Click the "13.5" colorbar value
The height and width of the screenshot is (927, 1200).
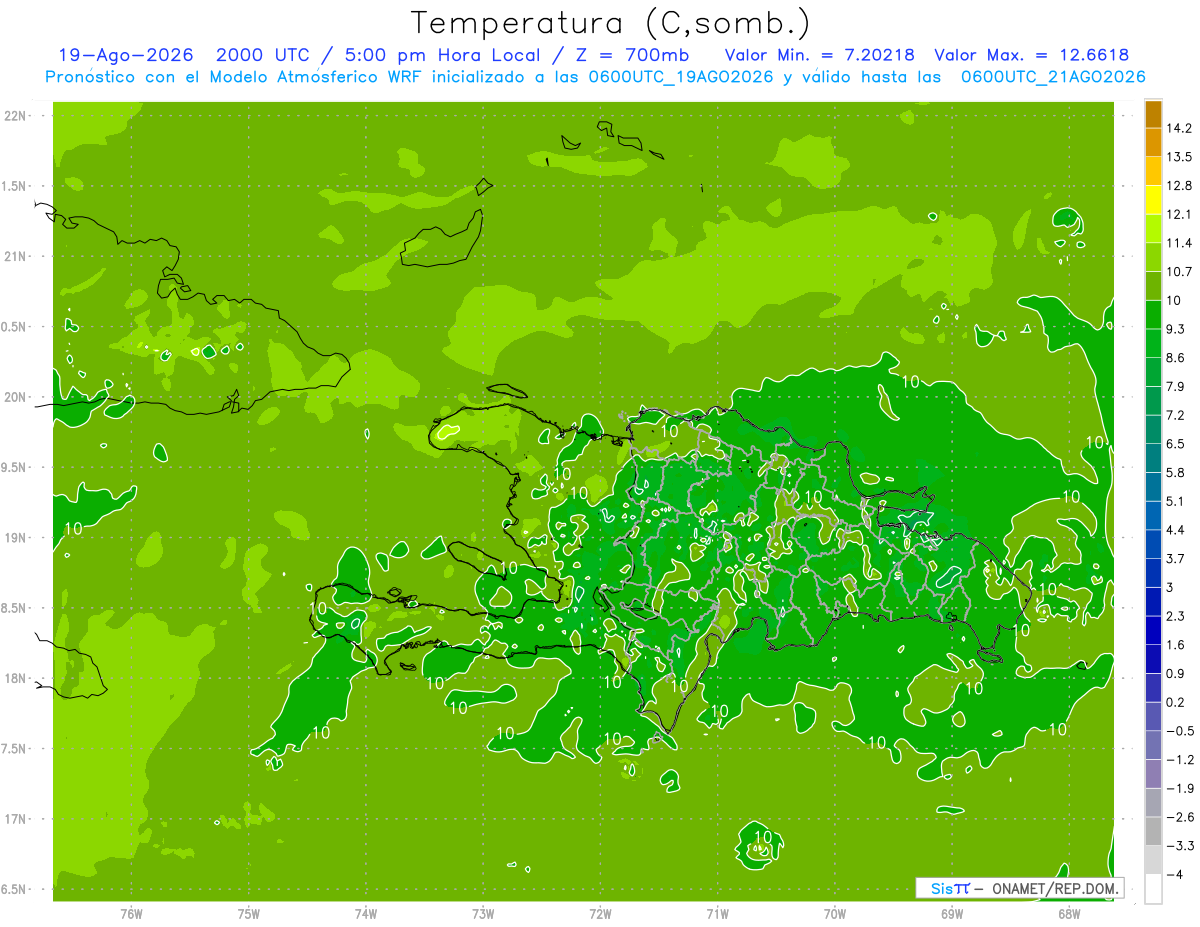[x=1181, y=157]
